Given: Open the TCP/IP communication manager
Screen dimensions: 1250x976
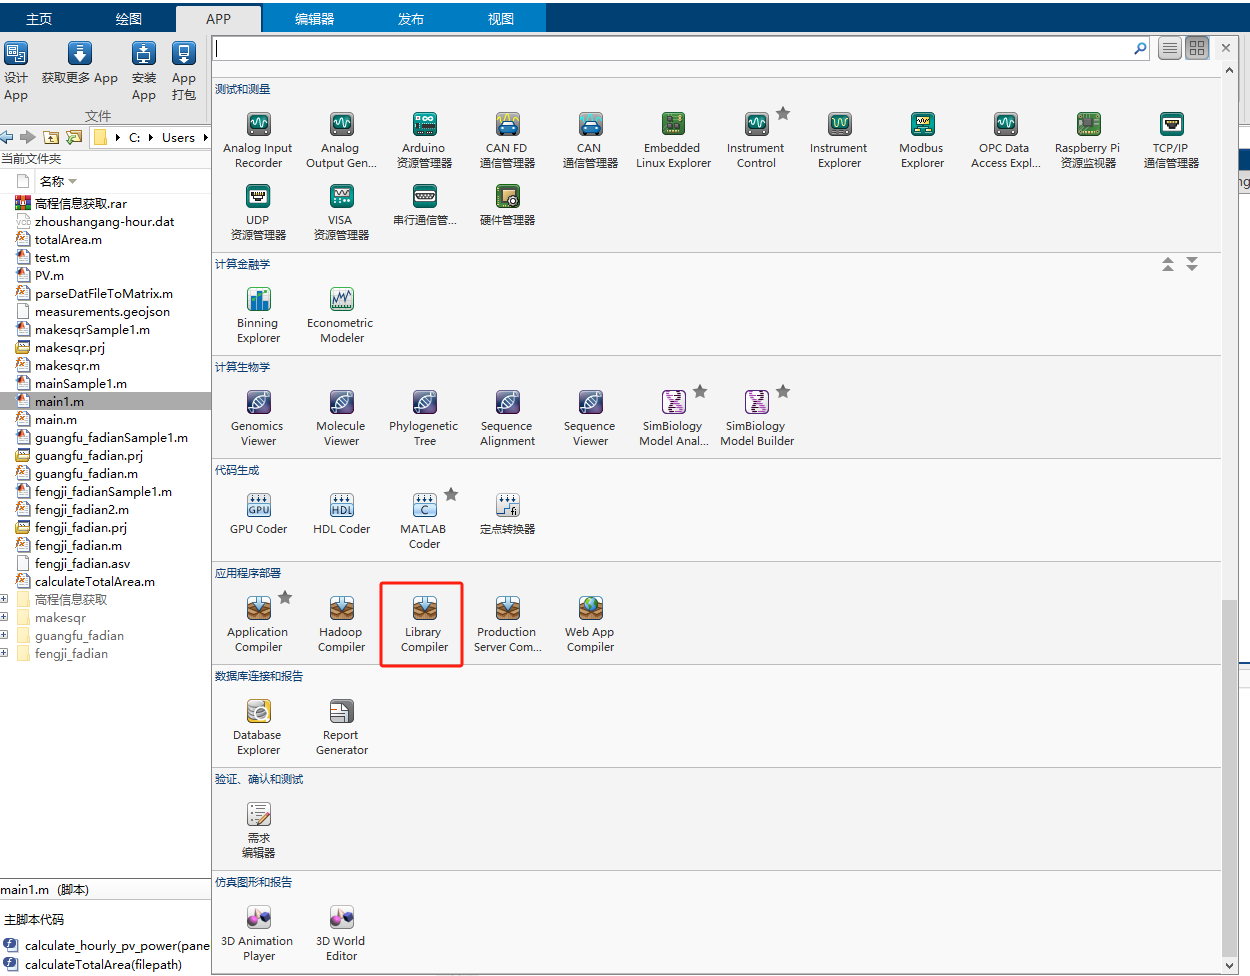Looking at the screenshot, I should [x=1171, y=140].
